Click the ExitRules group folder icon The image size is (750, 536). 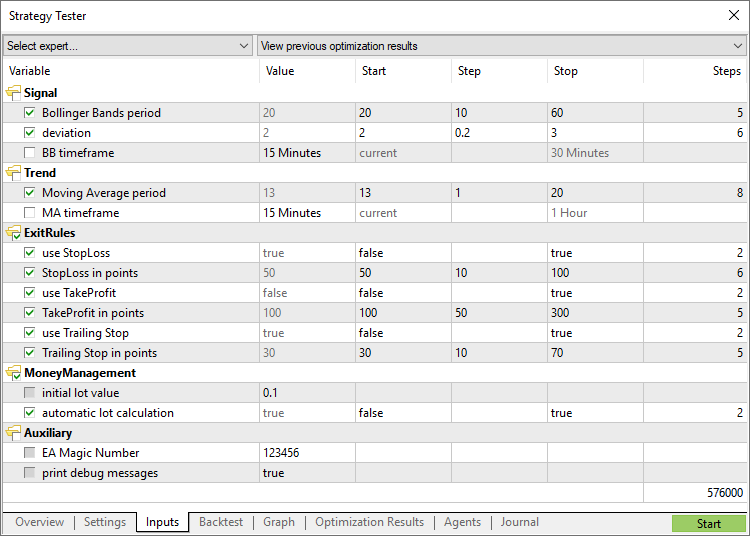click(x=13, y=233)
